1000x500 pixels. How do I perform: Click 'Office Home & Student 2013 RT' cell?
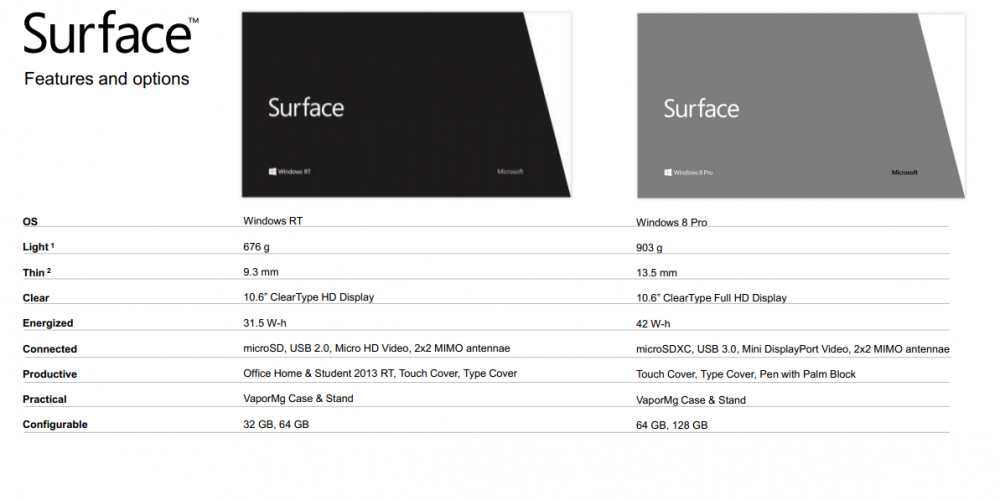[380, 373]
